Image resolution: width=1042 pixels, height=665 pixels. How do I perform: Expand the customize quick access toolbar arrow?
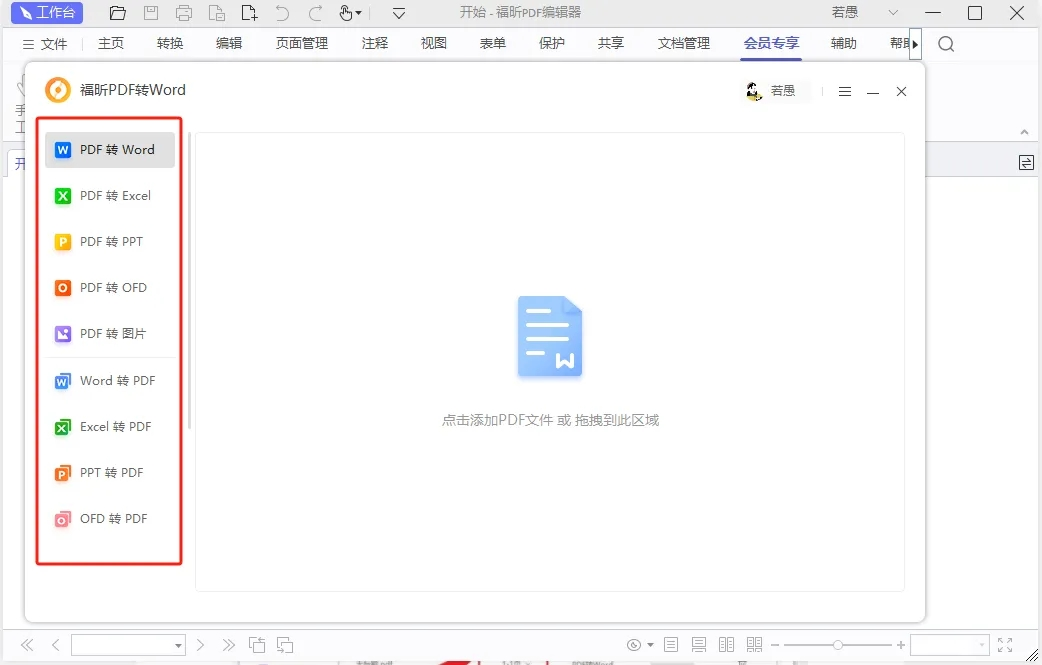click(399, 13)
